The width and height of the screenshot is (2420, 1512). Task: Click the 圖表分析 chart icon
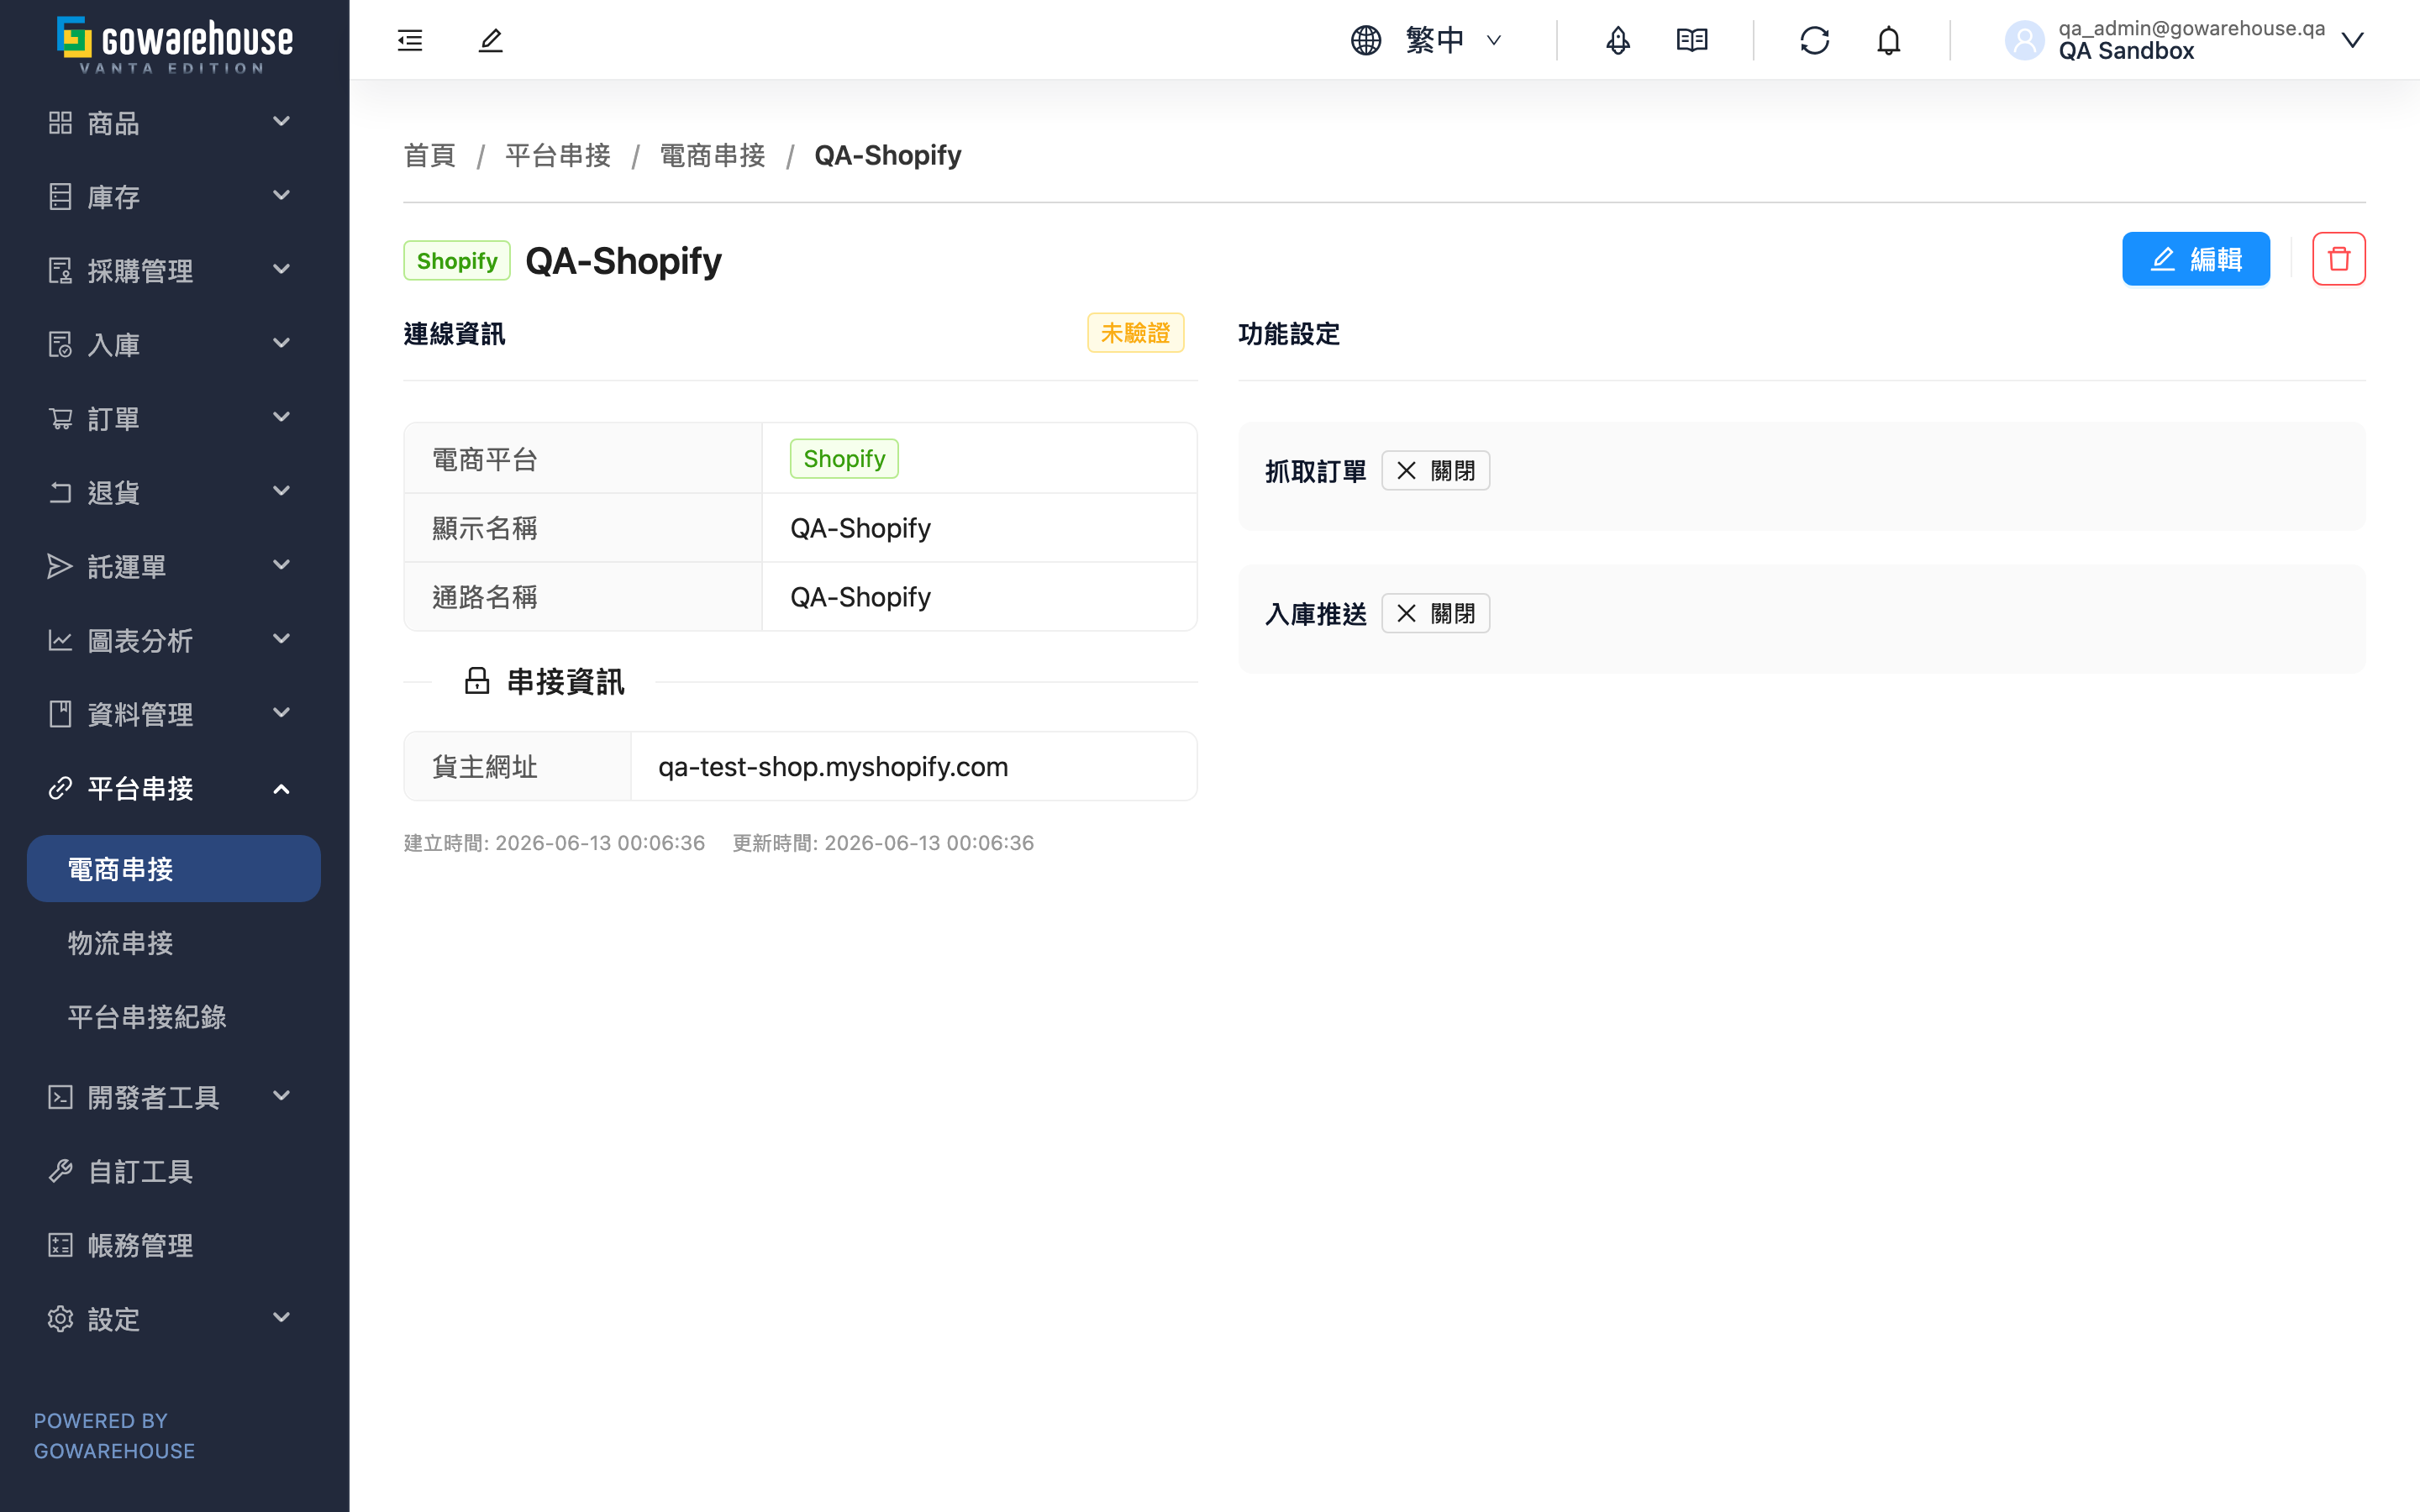pyautogui.click(x=60, y=640)
